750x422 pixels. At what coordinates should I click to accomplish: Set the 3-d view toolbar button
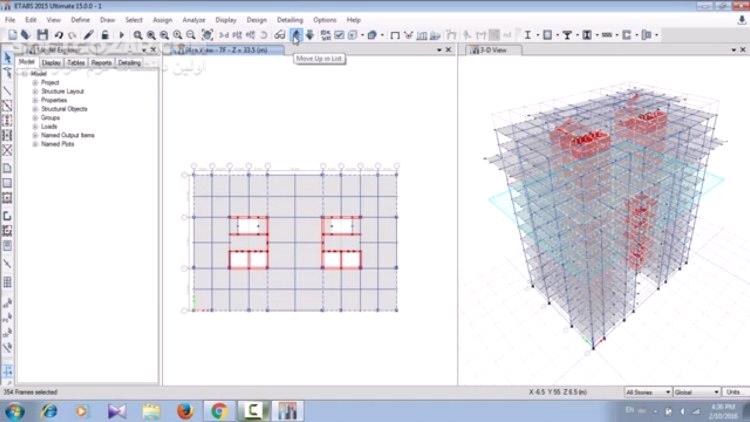224,35
